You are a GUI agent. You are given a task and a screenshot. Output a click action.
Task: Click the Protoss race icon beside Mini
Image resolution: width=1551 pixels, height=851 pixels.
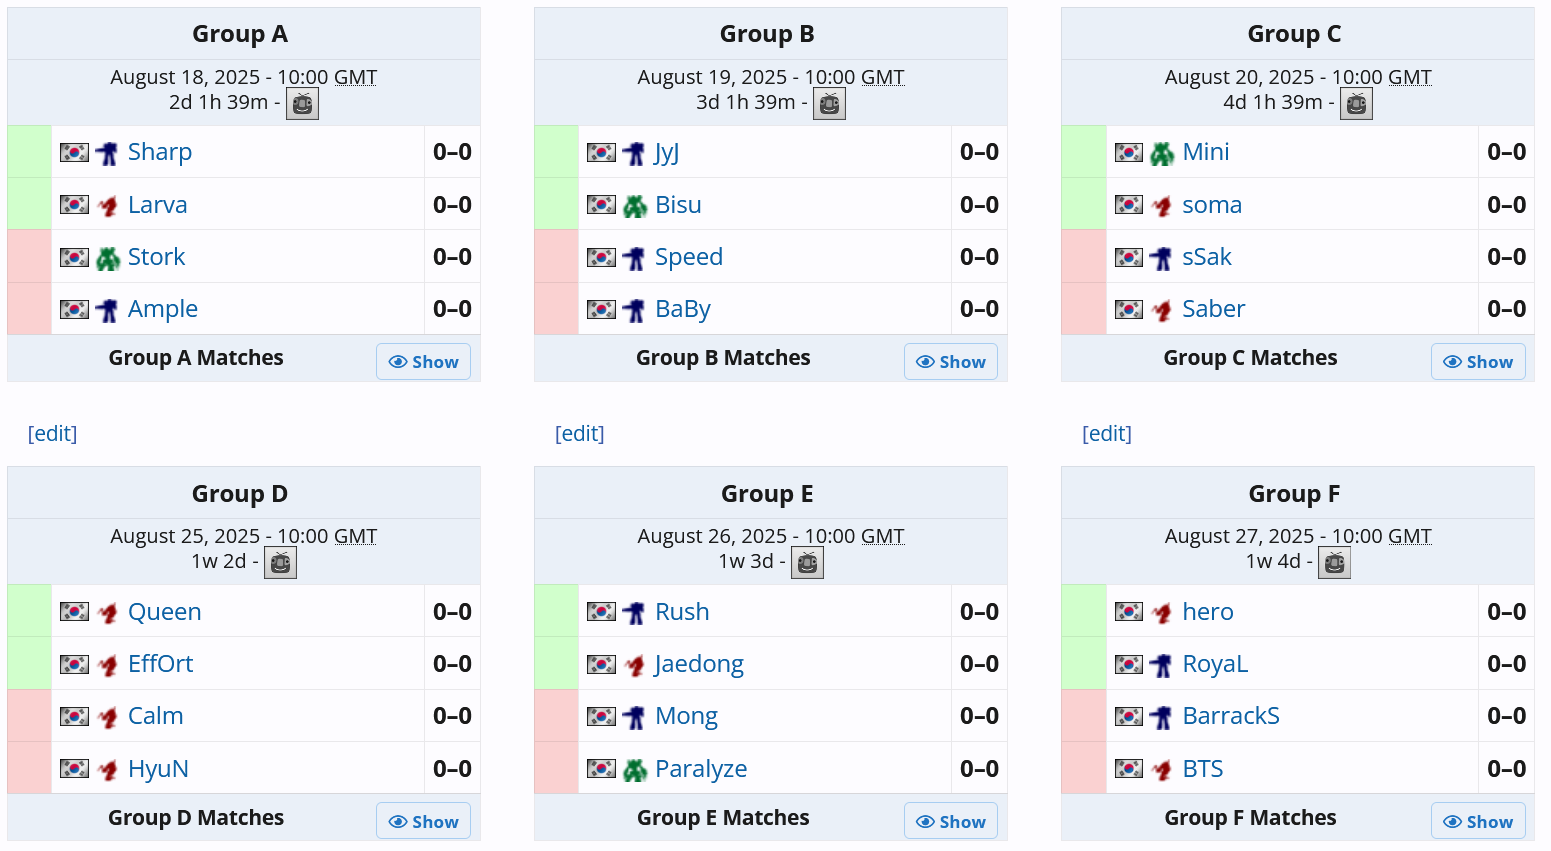pyautogui.click(x=1162, y=153)
